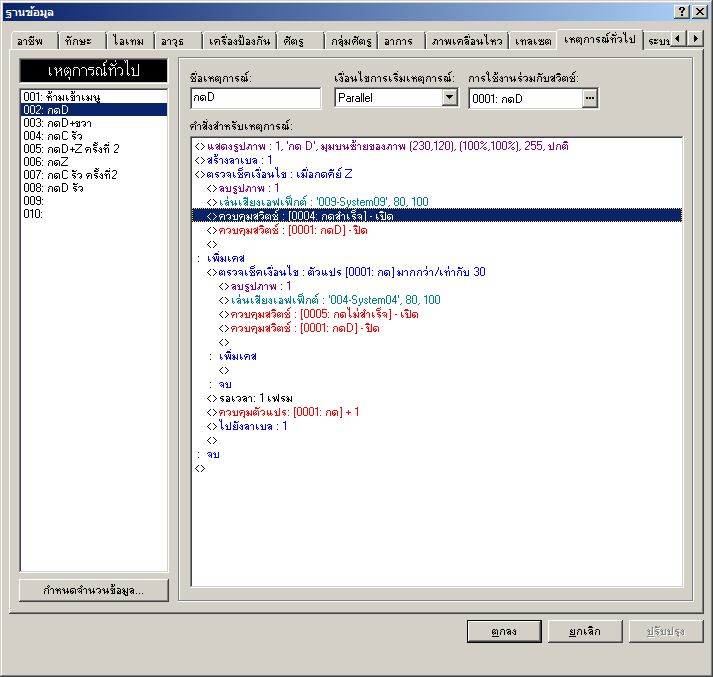Viewport: 713px width, 677px height.
Task: Open the ไอเทม tab
Action: [x=130, y=41]
